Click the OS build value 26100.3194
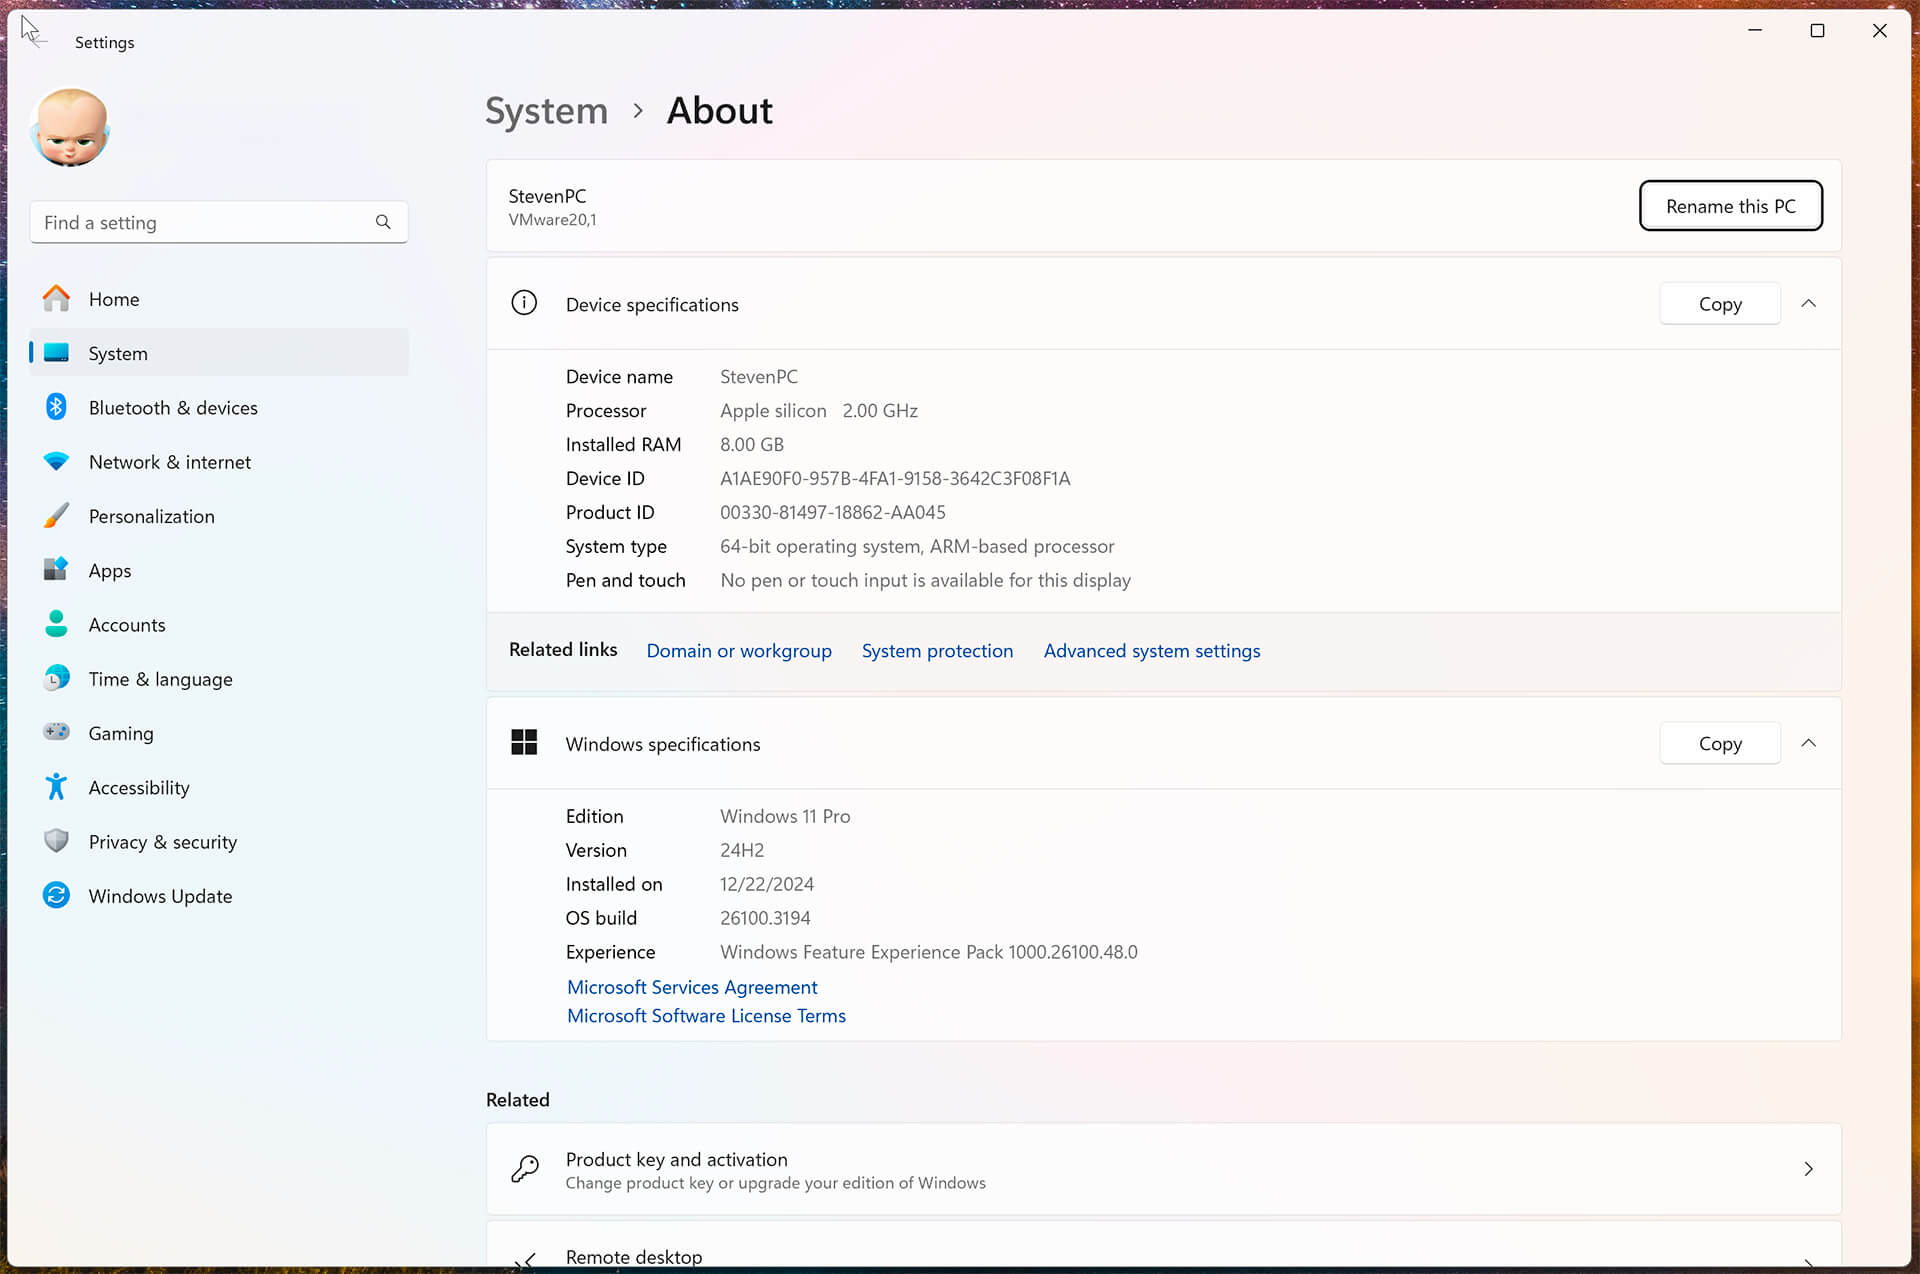This screenshot has height=1274, width=1920. point(765,918)
